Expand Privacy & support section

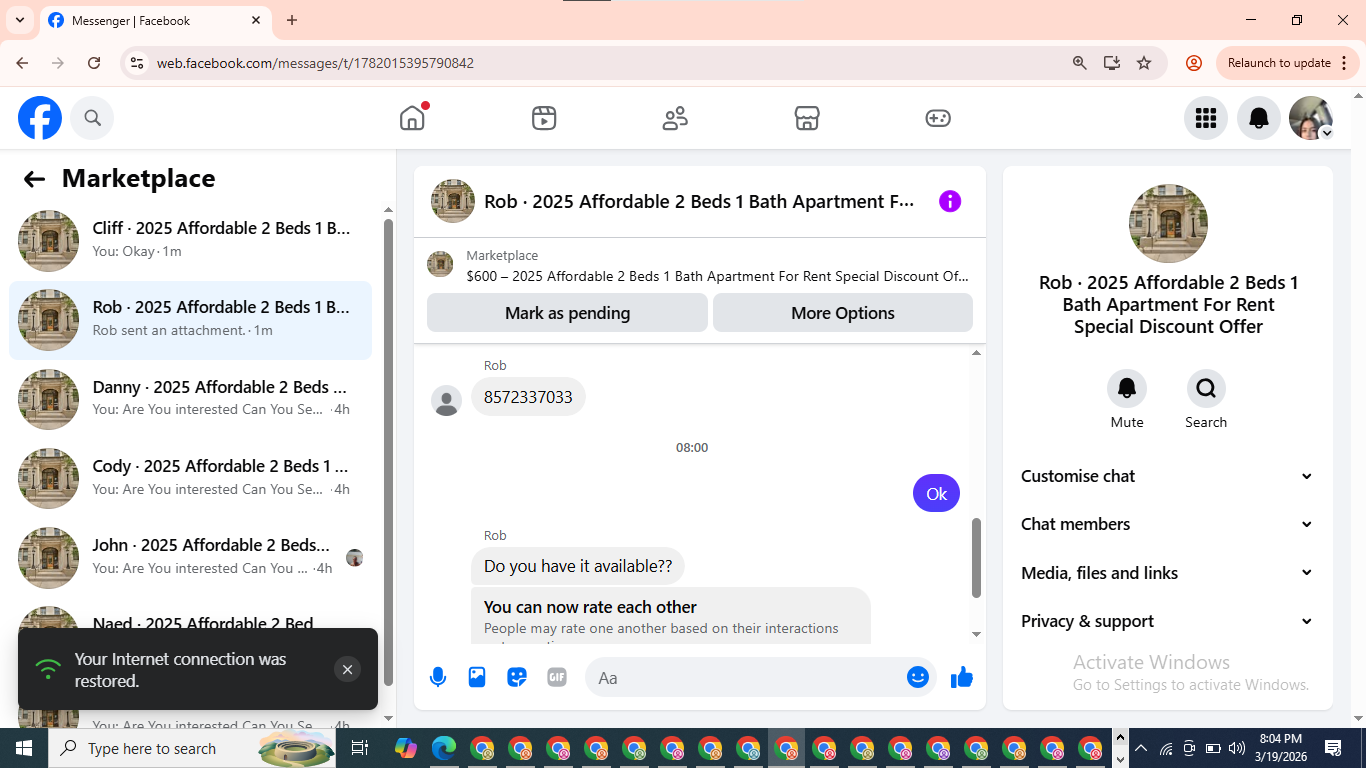tap(1167, 621)
